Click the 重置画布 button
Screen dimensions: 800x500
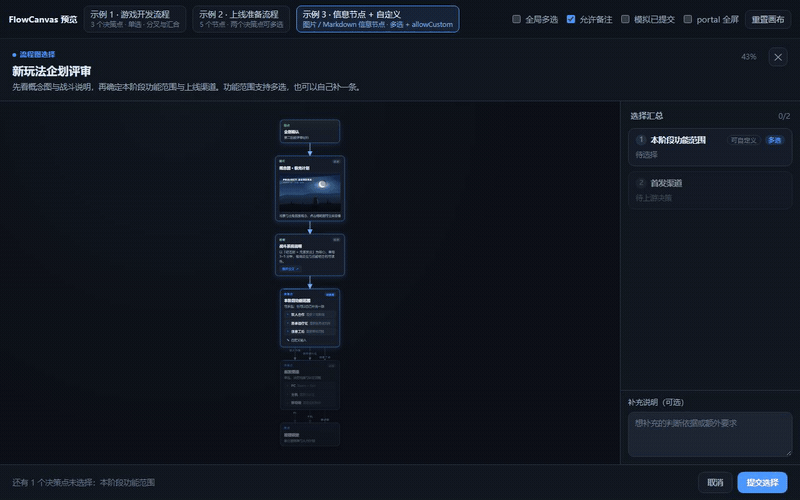(768, 19)
